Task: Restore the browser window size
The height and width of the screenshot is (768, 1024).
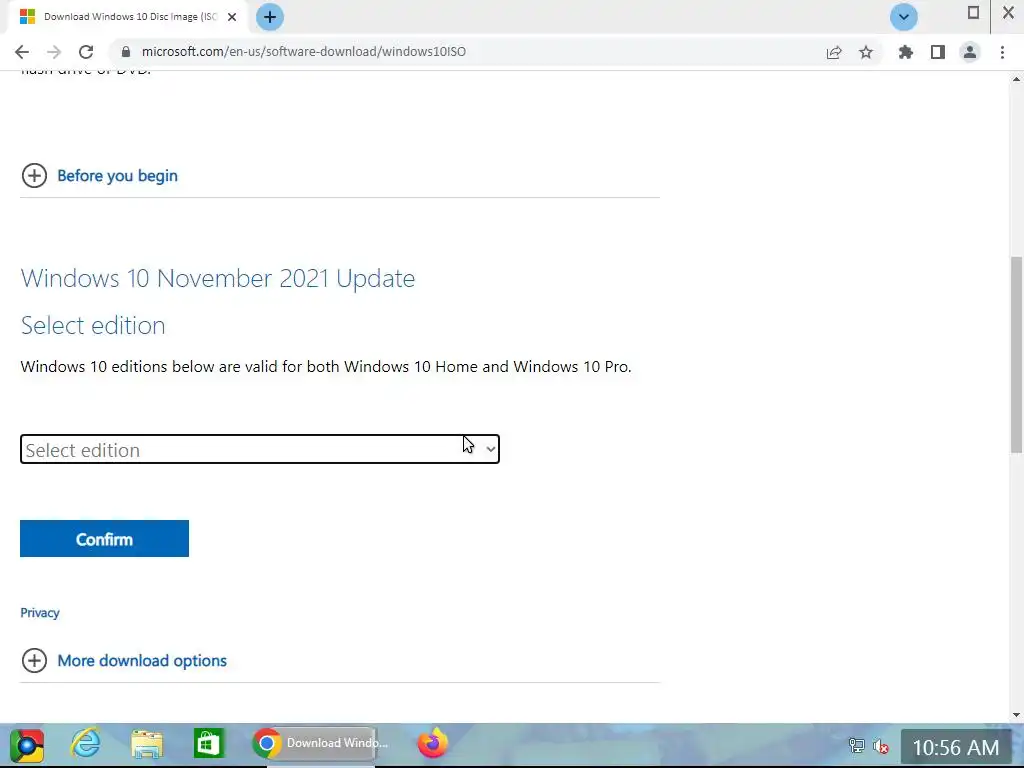Action: point(973,13)
